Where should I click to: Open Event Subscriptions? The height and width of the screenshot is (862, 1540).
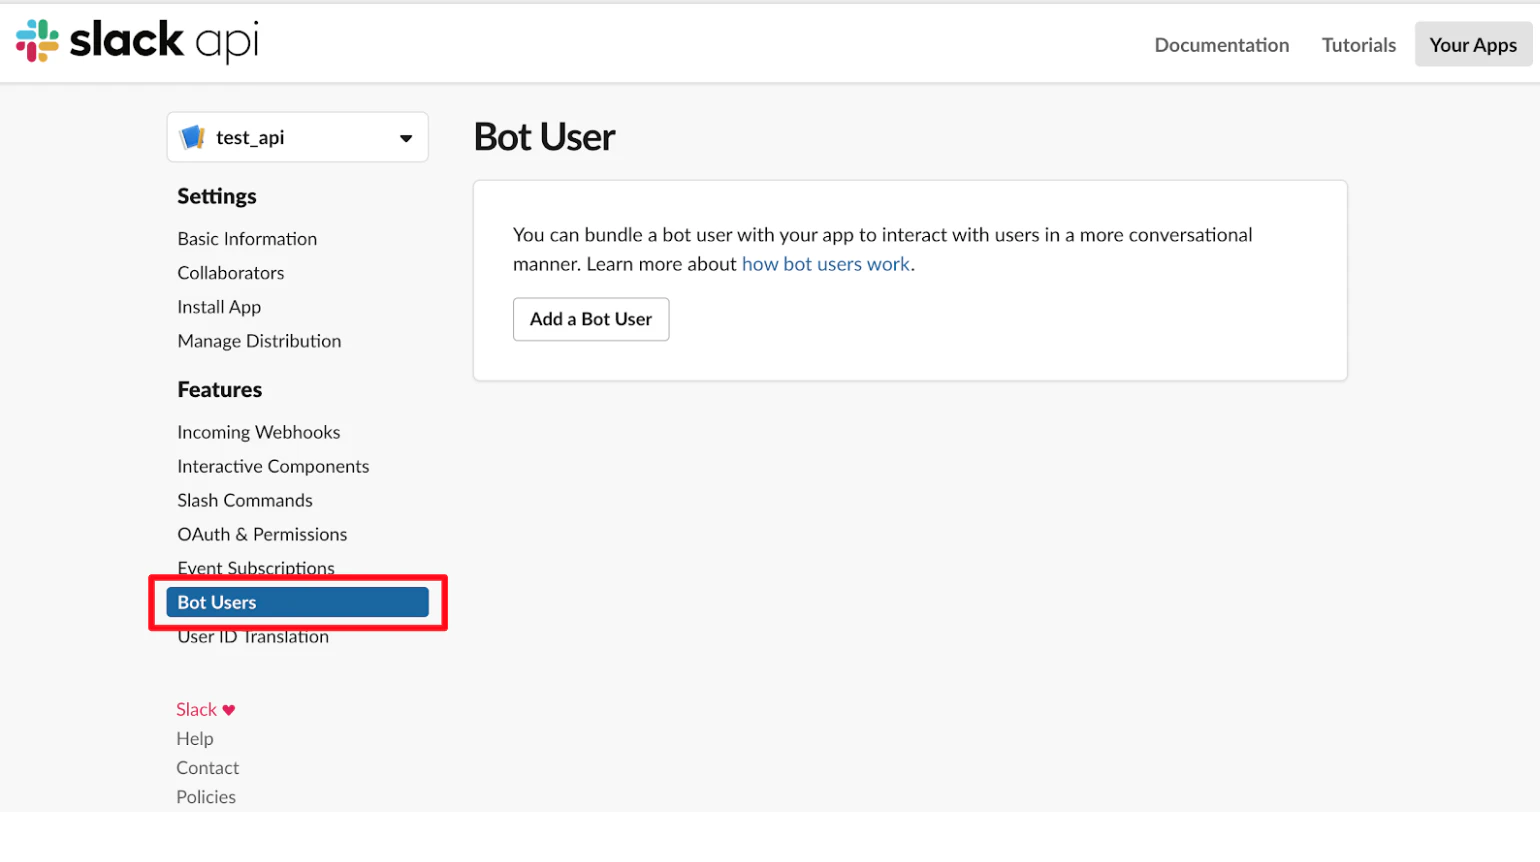pos(256,567)
